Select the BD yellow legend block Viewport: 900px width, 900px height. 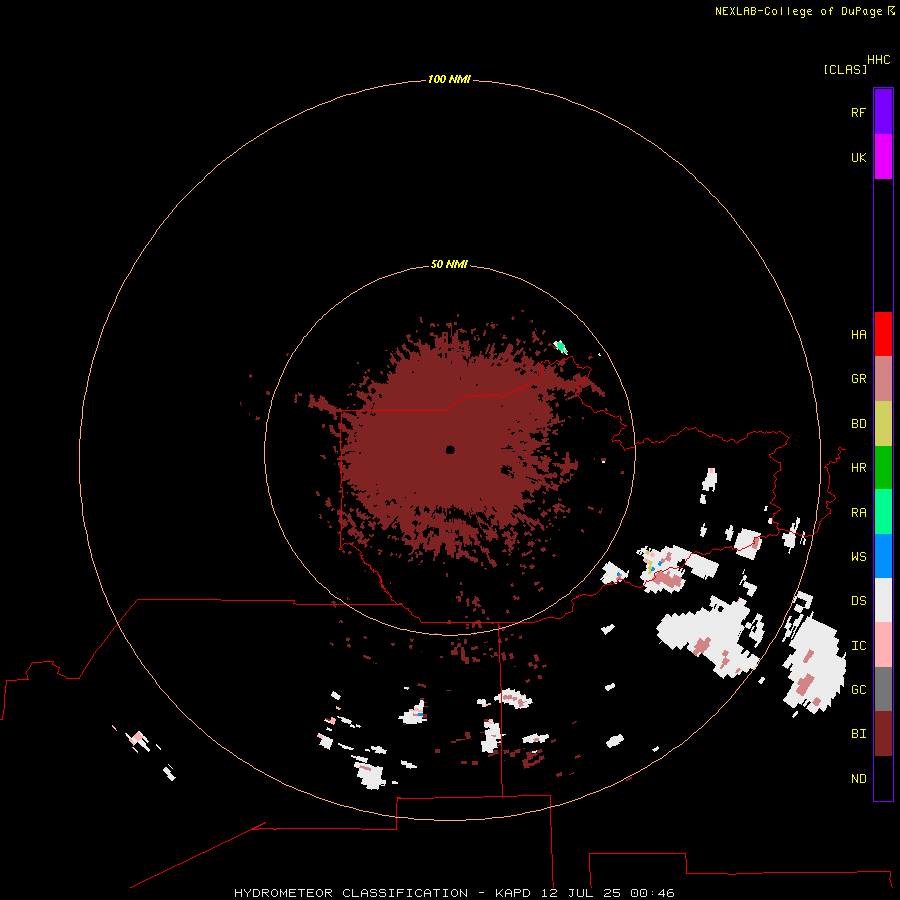[883, 424]
